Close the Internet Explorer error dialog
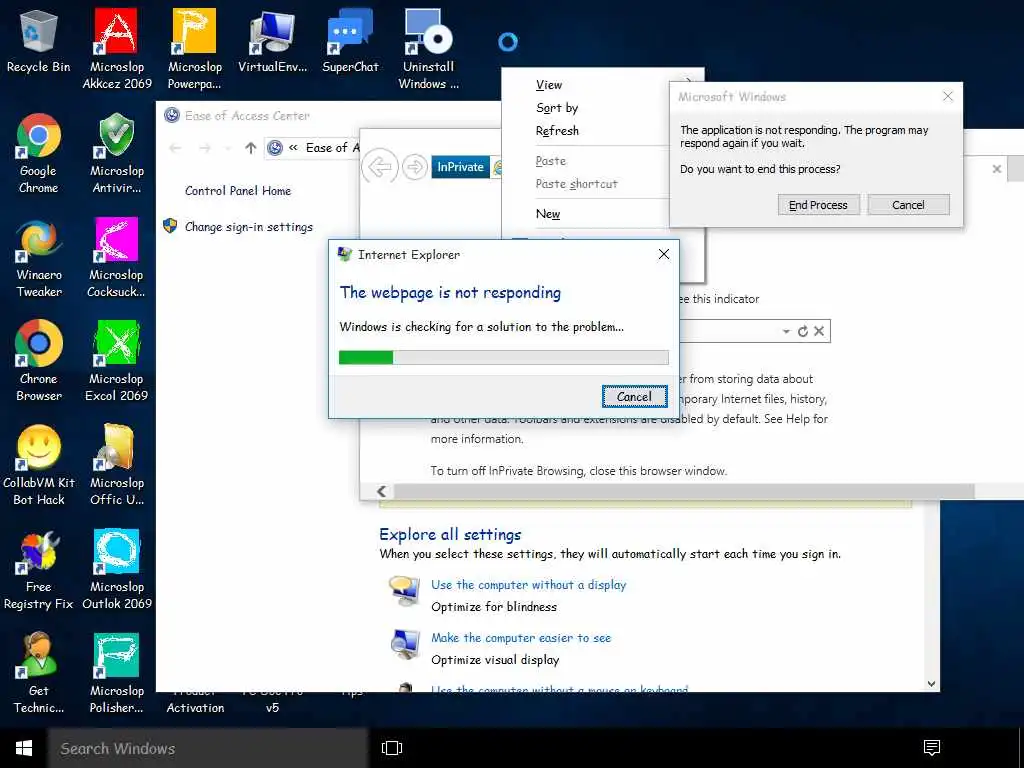 coord(664,254)
